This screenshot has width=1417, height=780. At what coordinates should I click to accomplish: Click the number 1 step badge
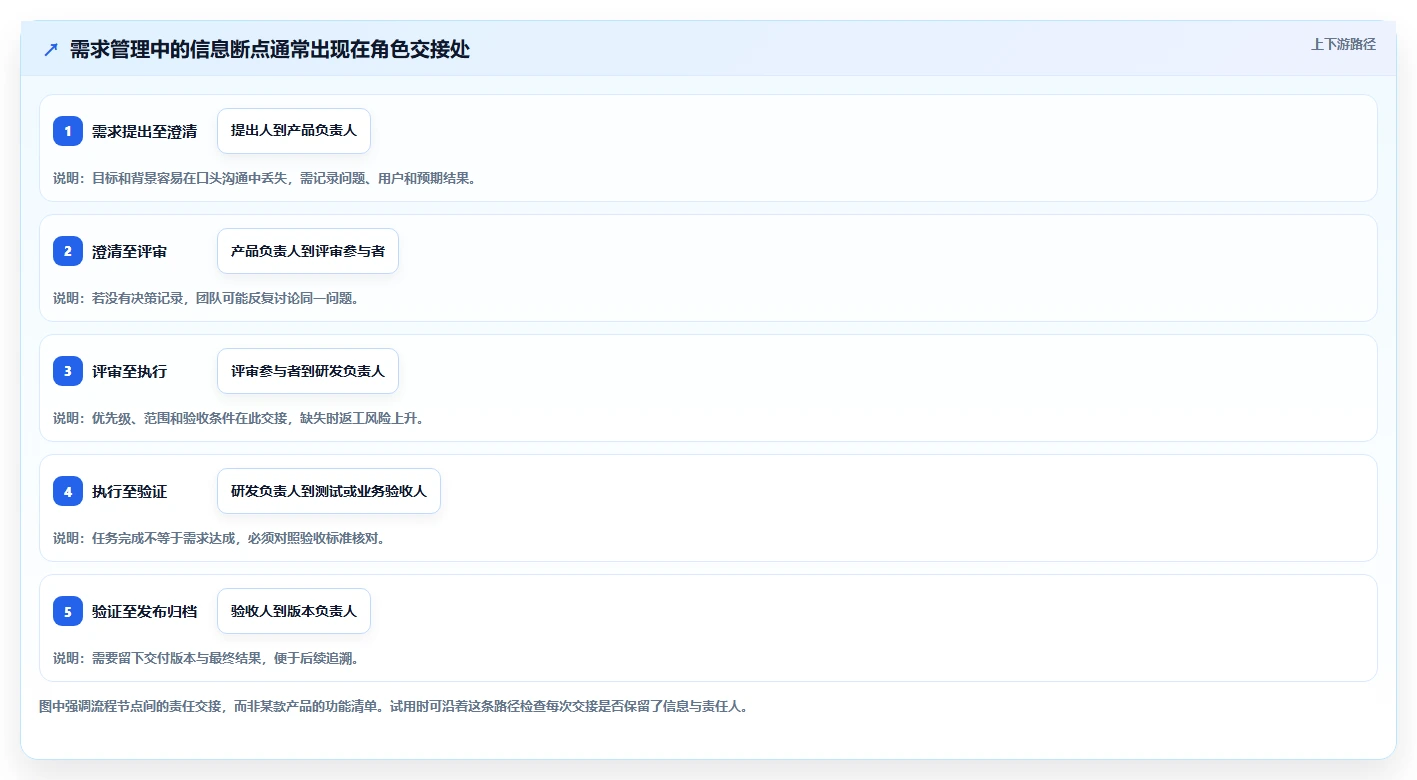pyautogui.click(x=68, y=131)
